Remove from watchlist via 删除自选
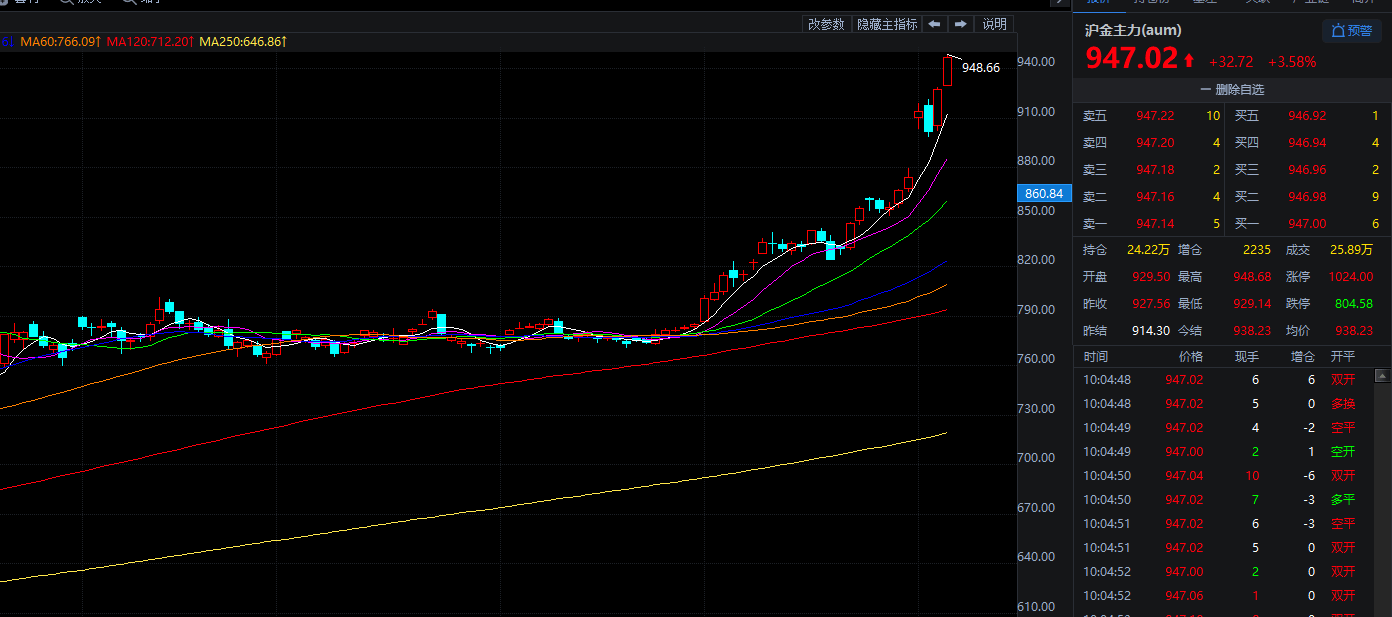This screenshot has height=617, width=1392. click(x=1231, y=89)
